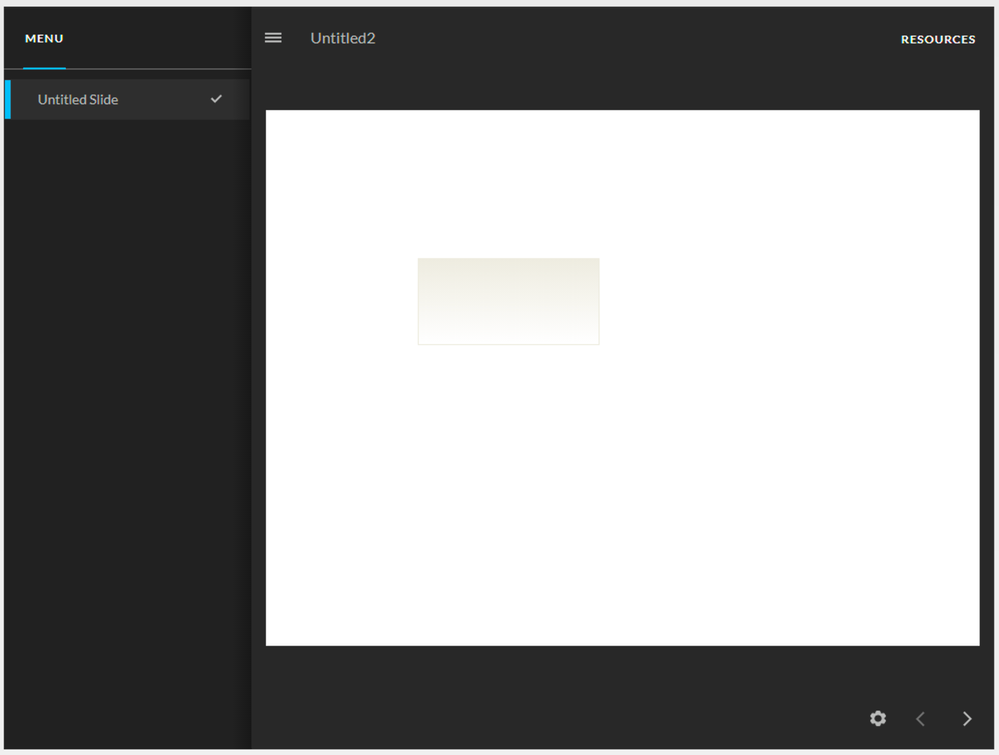Click the beige rectangle on the slide
The height and width of the screenshot is (755, 999).
click(508, 301)
